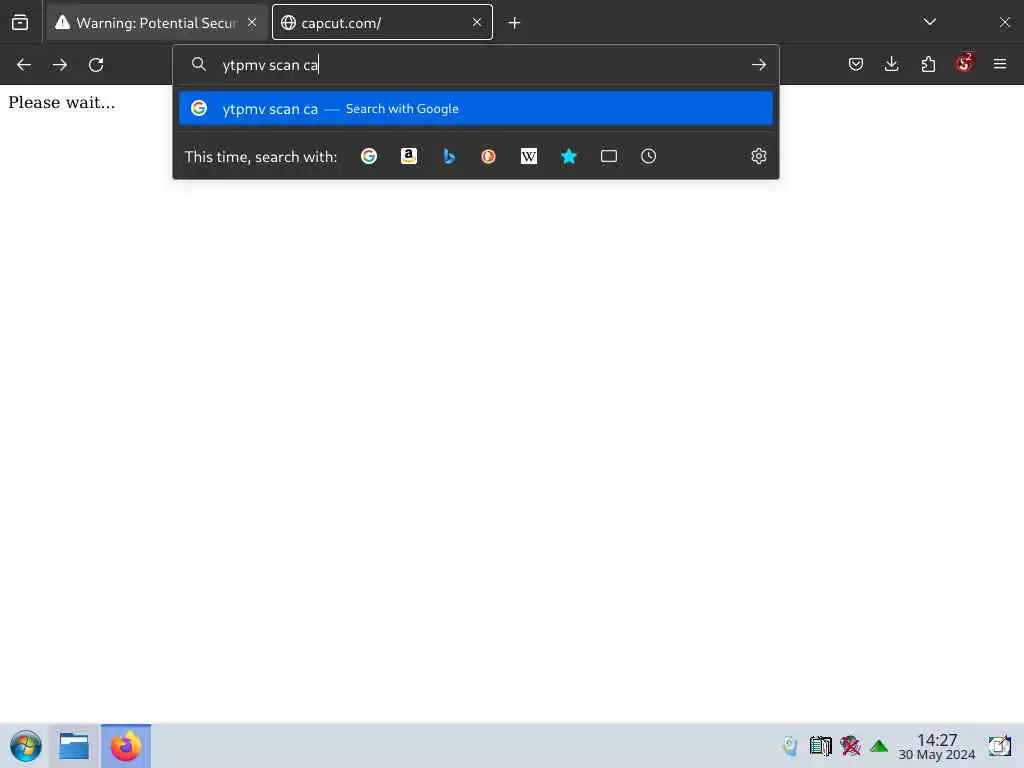Select 'ytpmv scan ca' Search with Google suggestion
The width and height of the screenshot is (1024, 768).
click(475, 108)
